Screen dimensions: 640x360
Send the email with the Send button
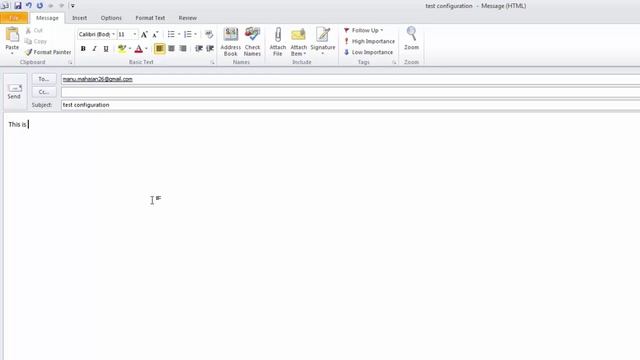coord(14,92)
